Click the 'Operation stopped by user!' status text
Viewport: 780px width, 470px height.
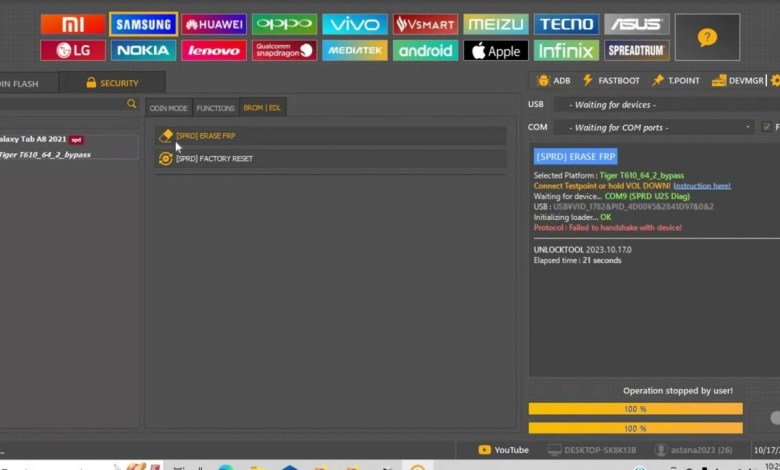678,391
